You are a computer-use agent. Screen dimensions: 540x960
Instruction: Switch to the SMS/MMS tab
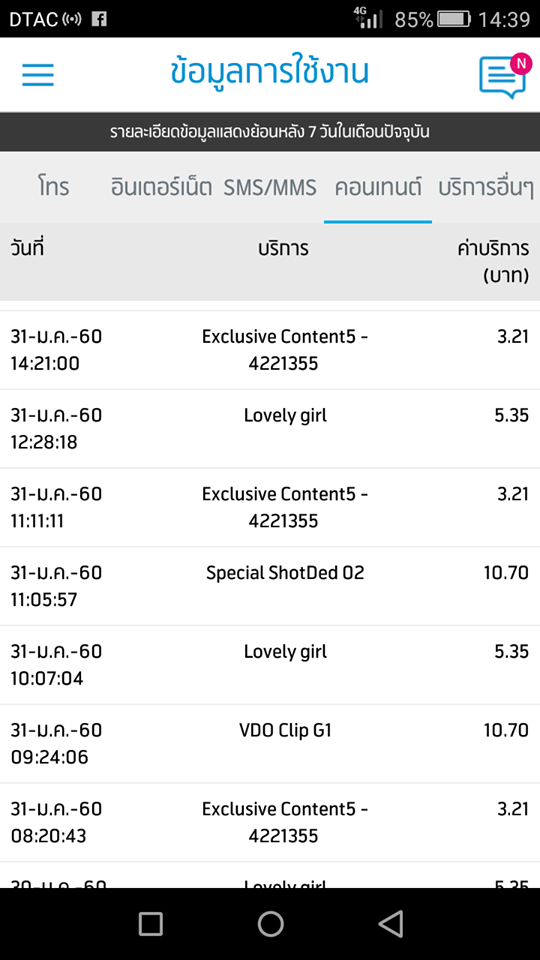click(270, 187)
